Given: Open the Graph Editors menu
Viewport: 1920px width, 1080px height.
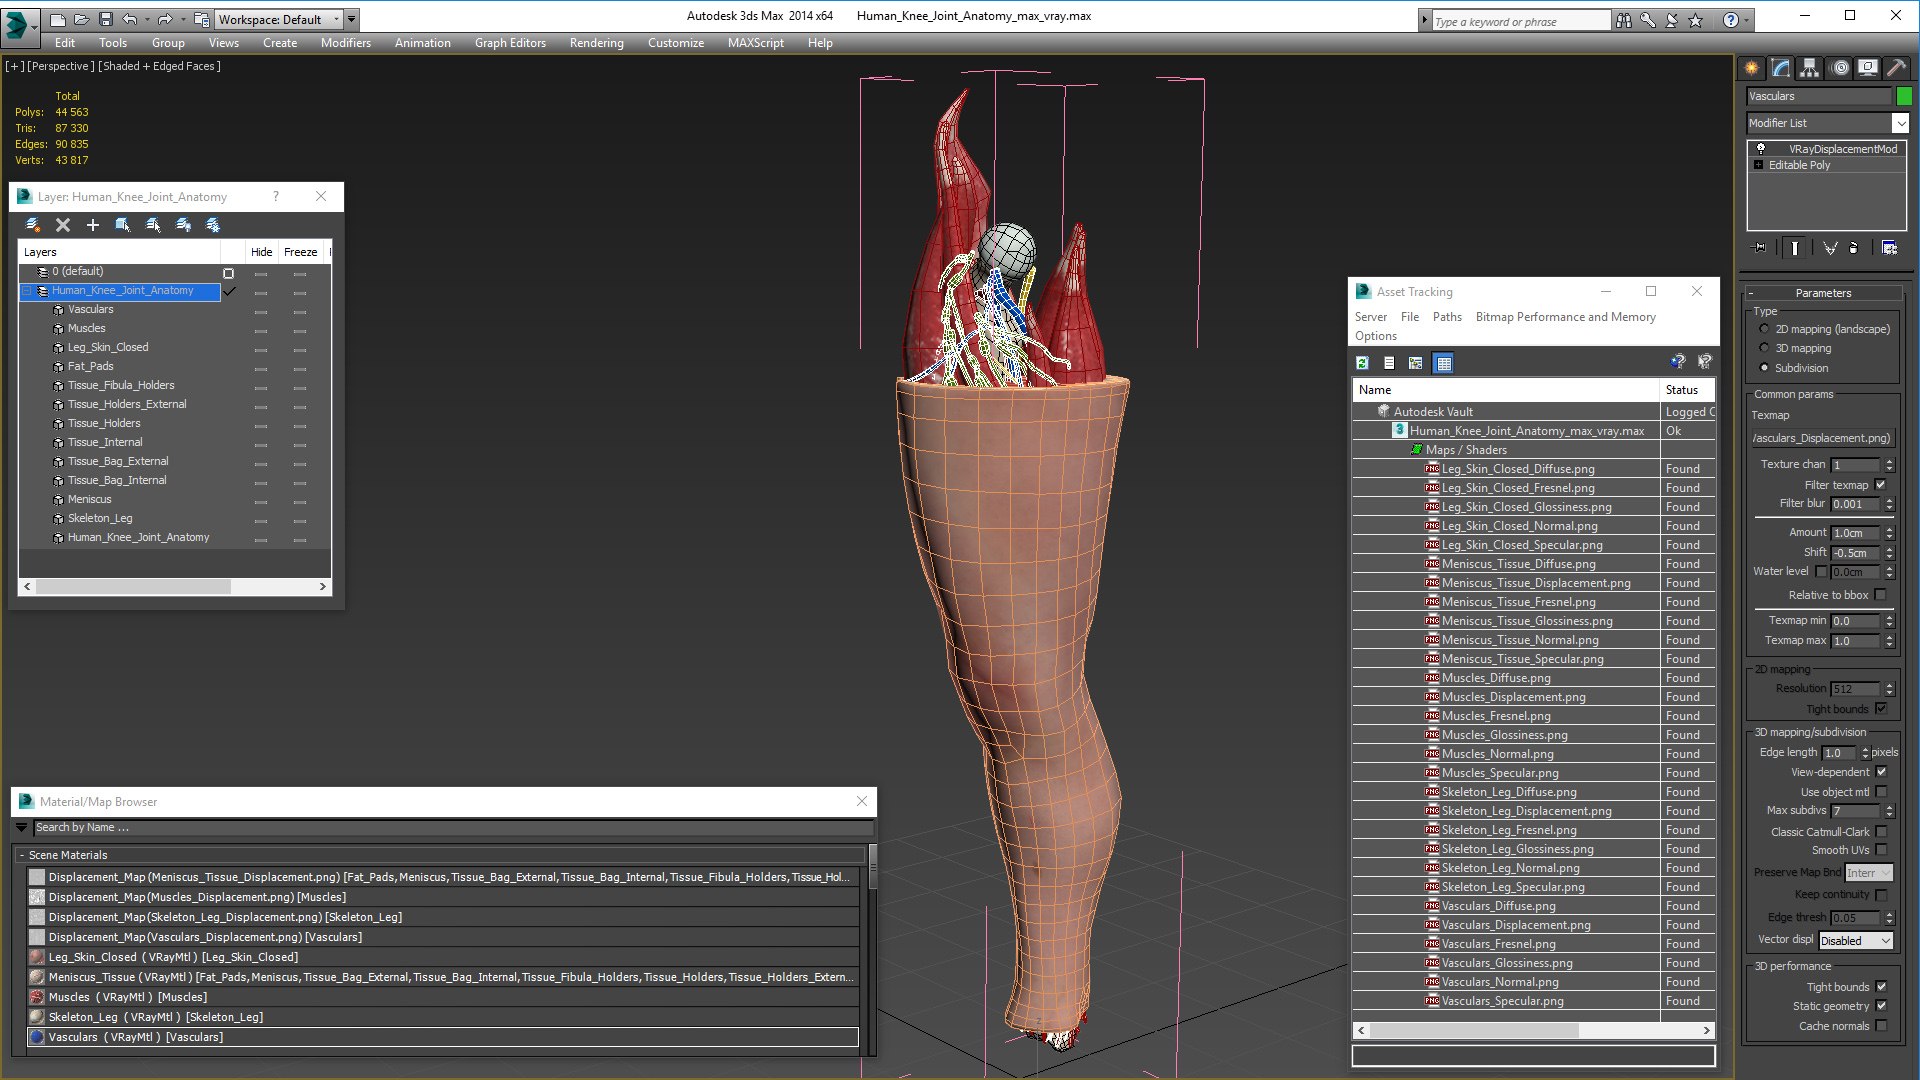Looking at the screenshot, I should coord(510,43).
